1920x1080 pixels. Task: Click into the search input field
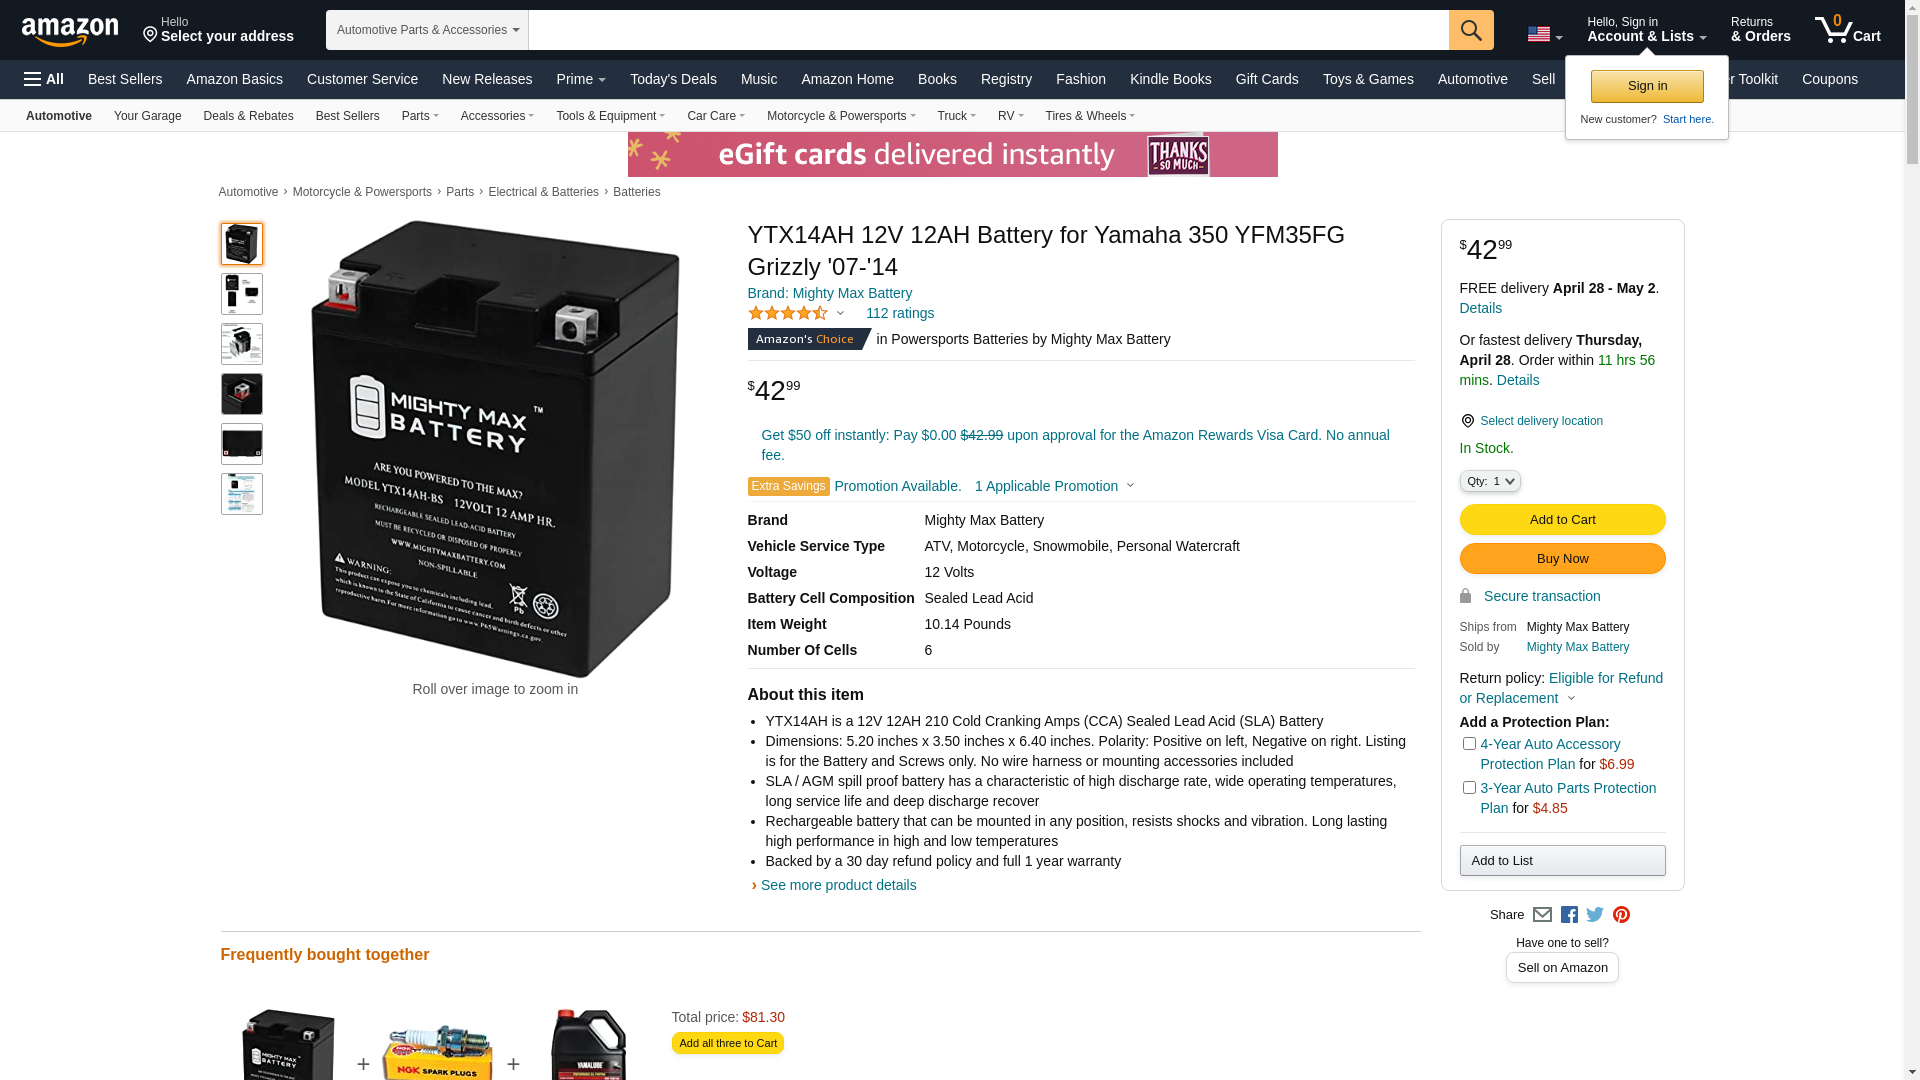tap(988, 30)
